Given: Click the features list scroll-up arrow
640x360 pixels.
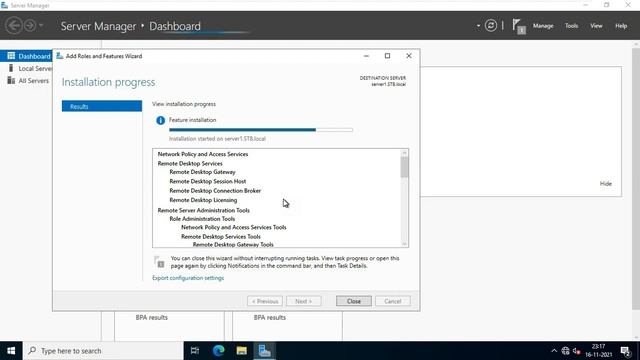Looking at the screenshot, I should tap(404, 153).
